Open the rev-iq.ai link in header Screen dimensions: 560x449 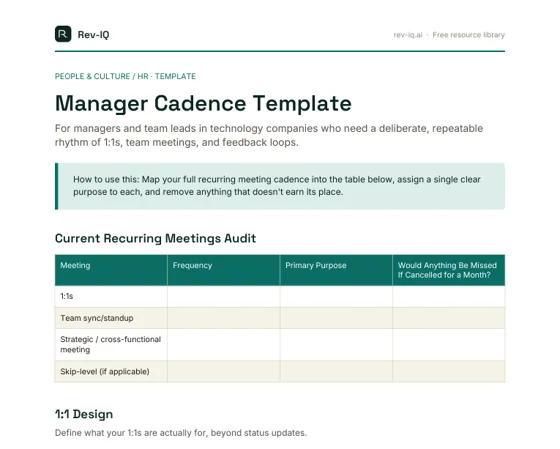[x=408, y=35]
